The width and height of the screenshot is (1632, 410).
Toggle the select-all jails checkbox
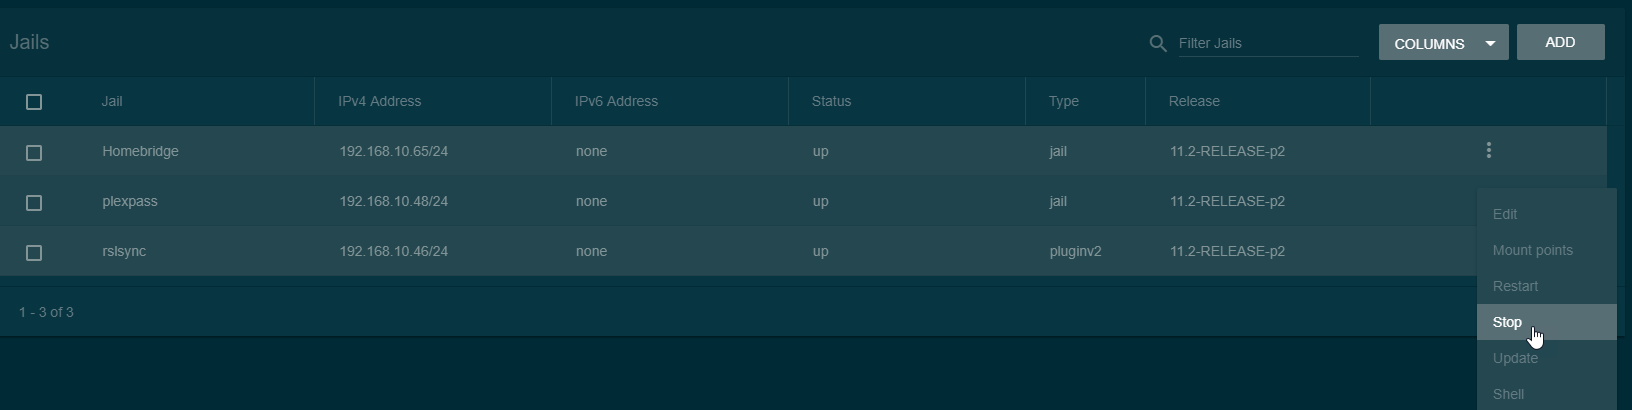(34, 102)
